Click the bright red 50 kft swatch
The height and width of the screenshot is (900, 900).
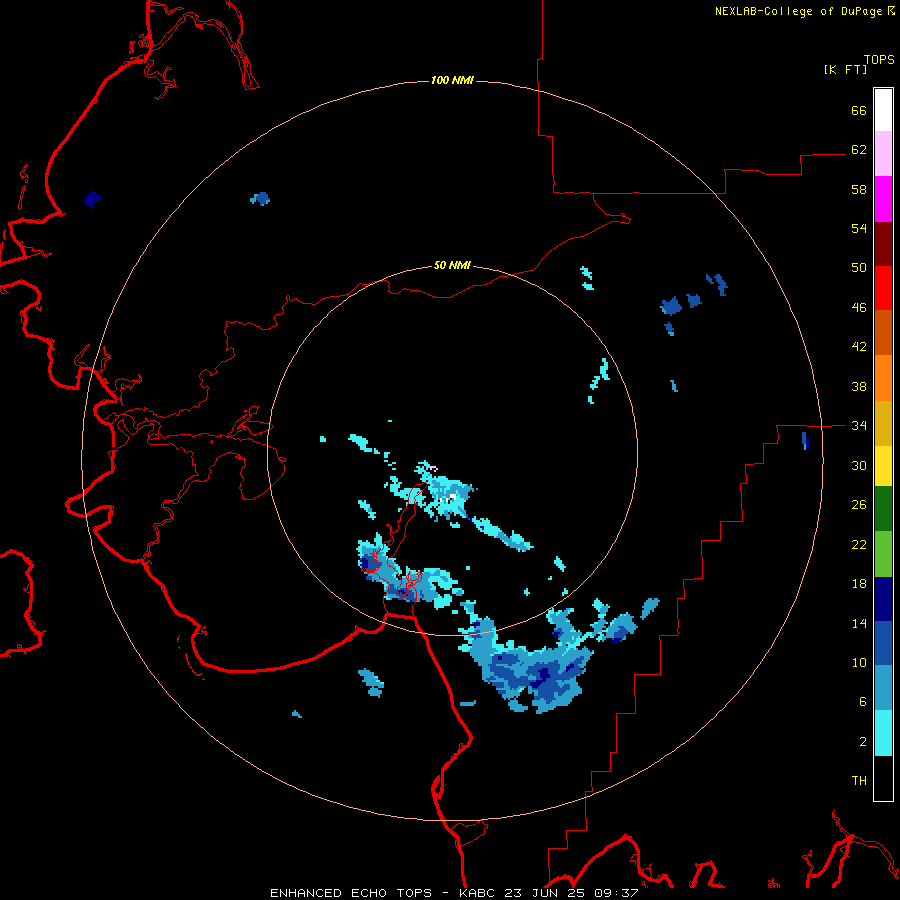pyautogui.click(x=883, y=288)
